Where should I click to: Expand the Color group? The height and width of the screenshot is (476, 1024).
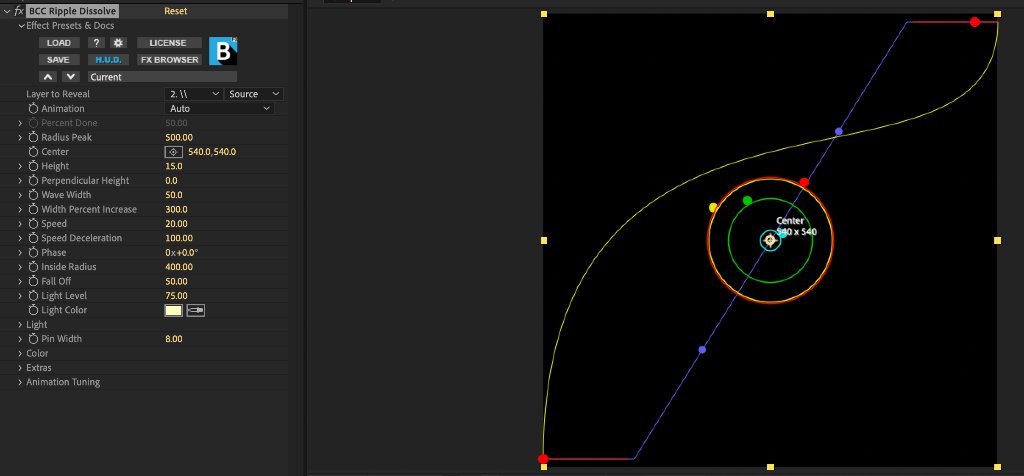(20, 353)
